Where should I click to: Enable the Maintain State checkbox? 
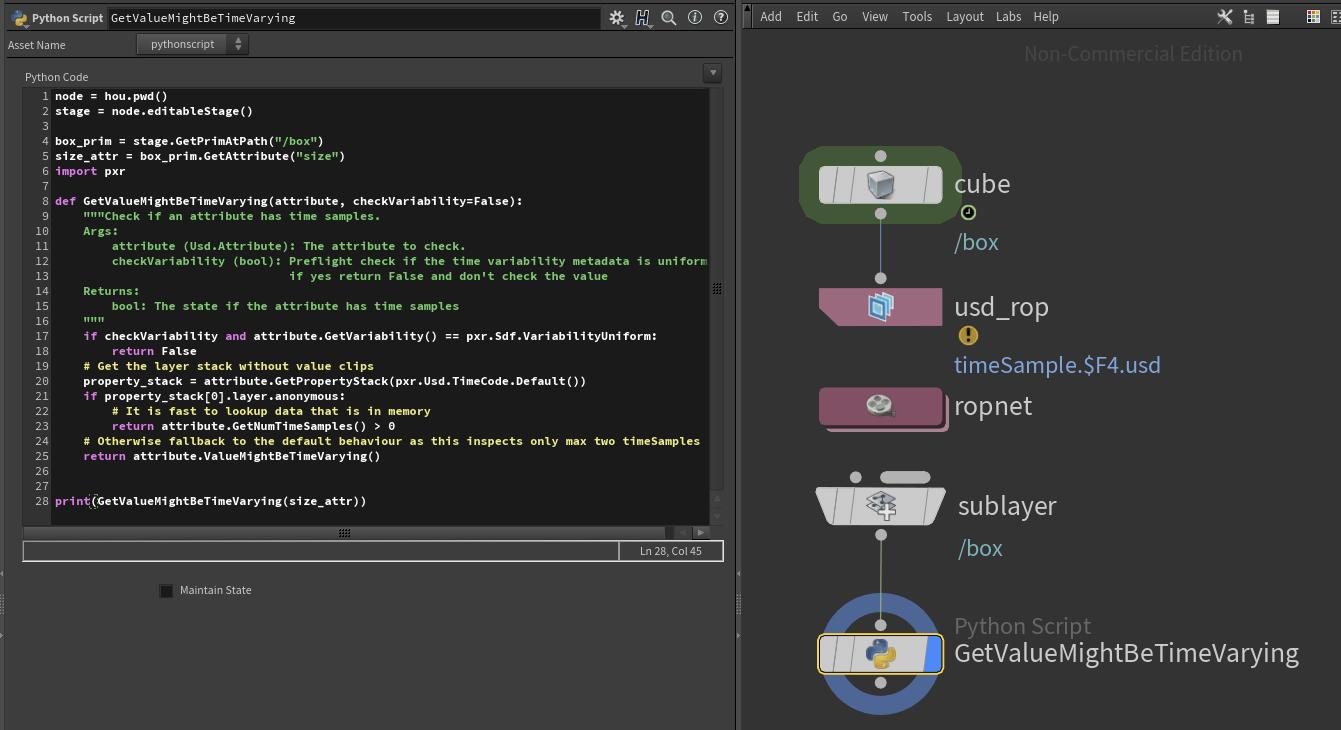(166, 591)
